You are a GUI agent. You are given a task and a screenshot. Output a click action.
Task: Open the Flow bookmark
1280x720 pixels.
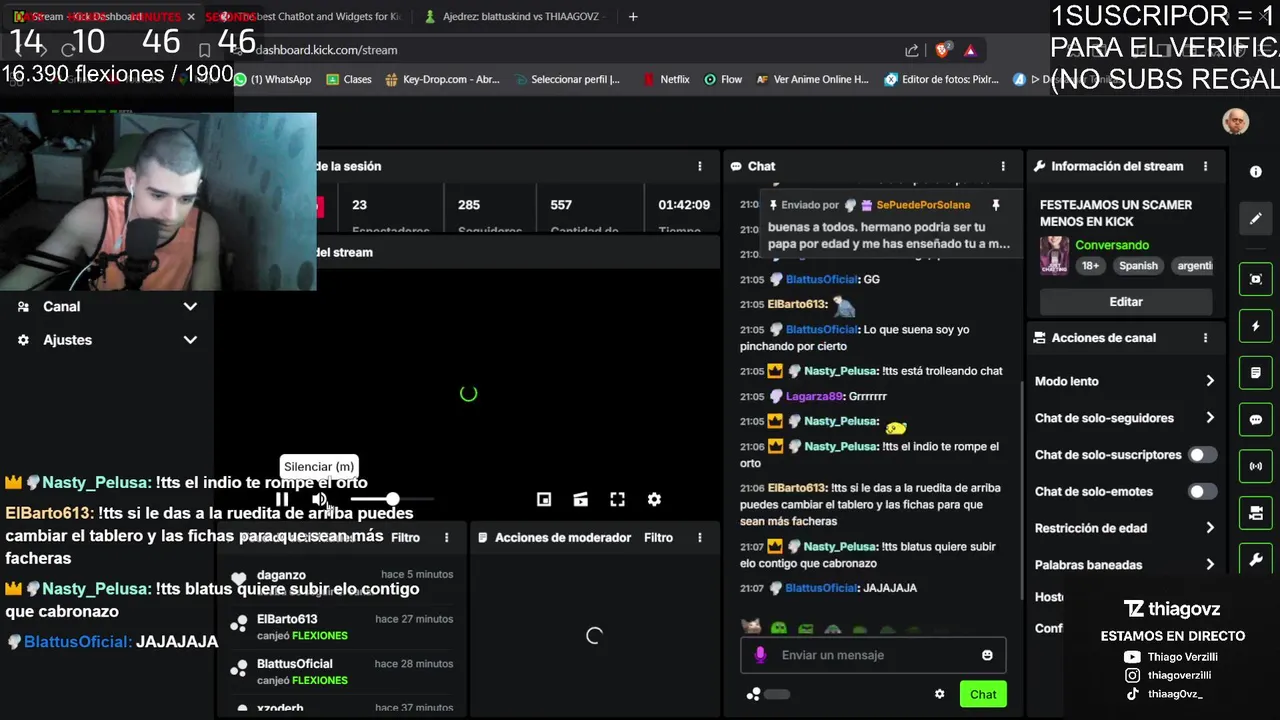click(x=723, y=80)
